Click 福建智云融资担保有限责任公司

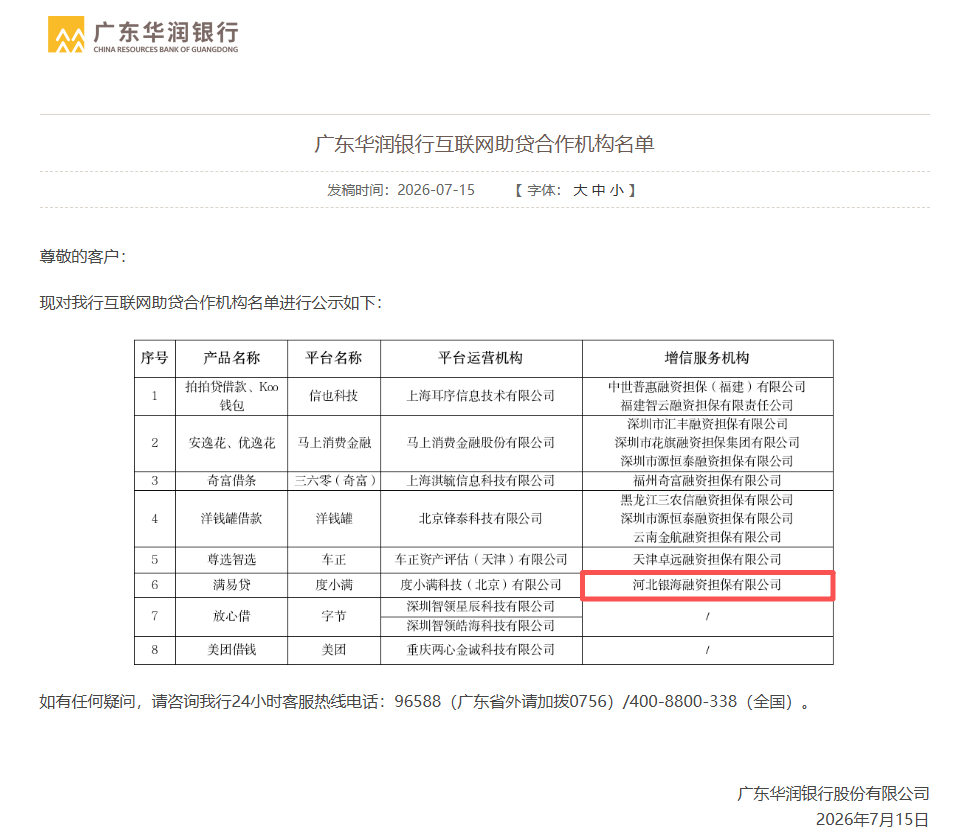707,405
